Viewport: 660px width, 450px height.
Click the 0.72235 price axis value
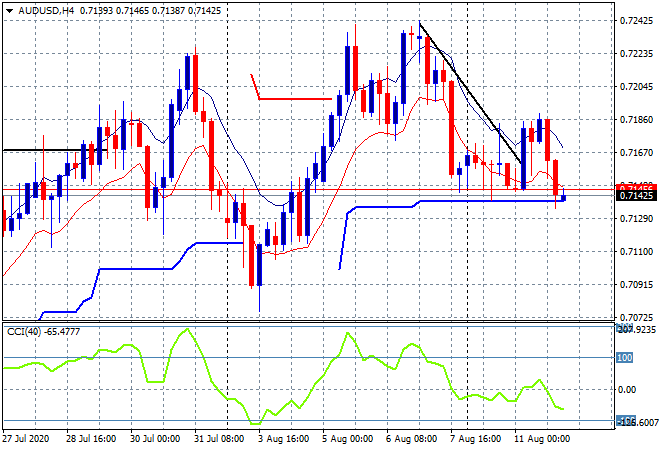[636, 53]
